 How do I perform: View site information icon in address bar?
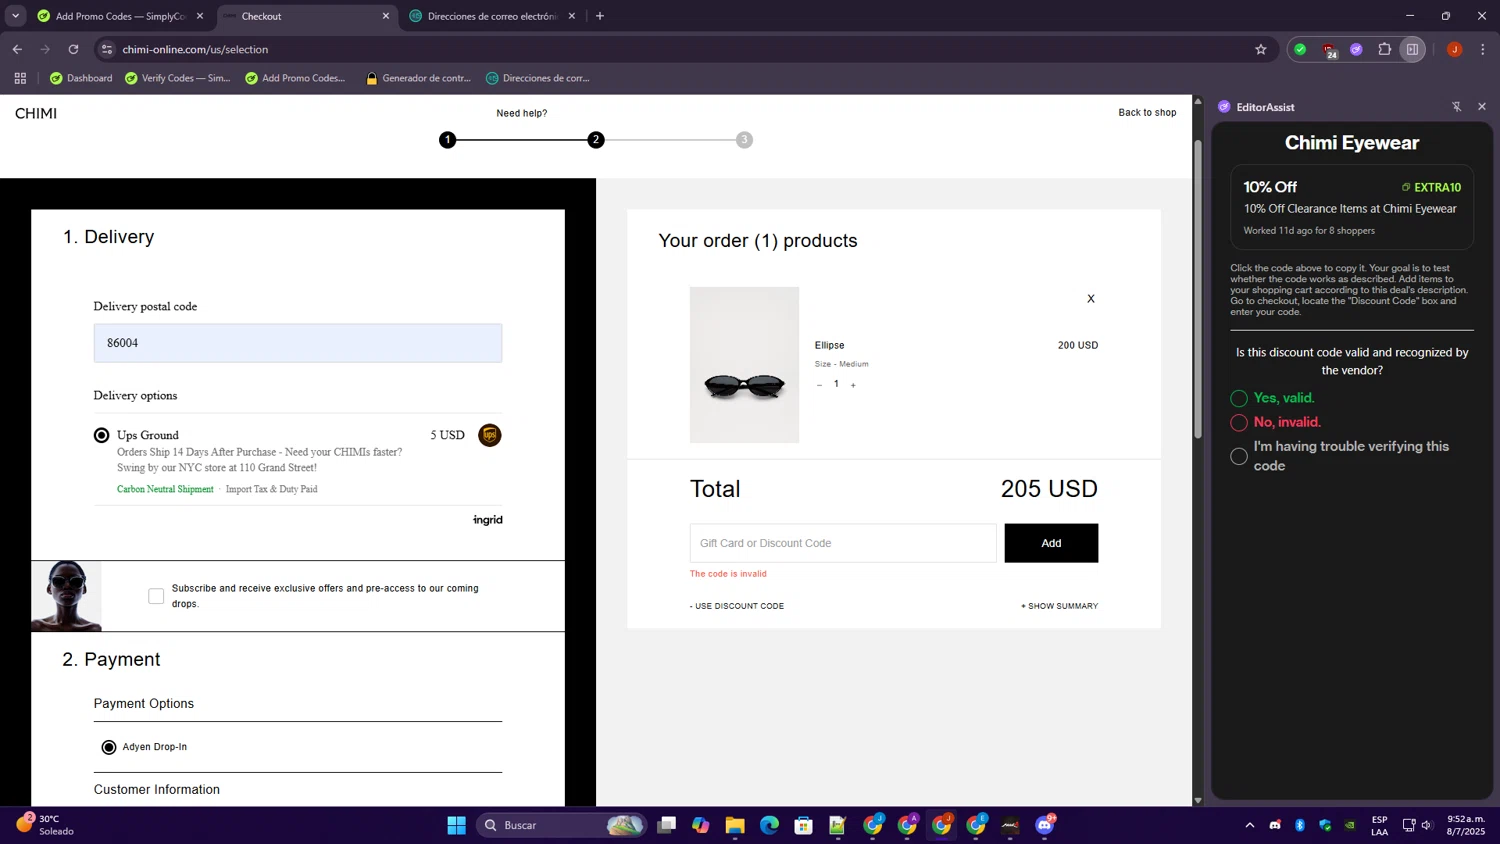(107, 49)
